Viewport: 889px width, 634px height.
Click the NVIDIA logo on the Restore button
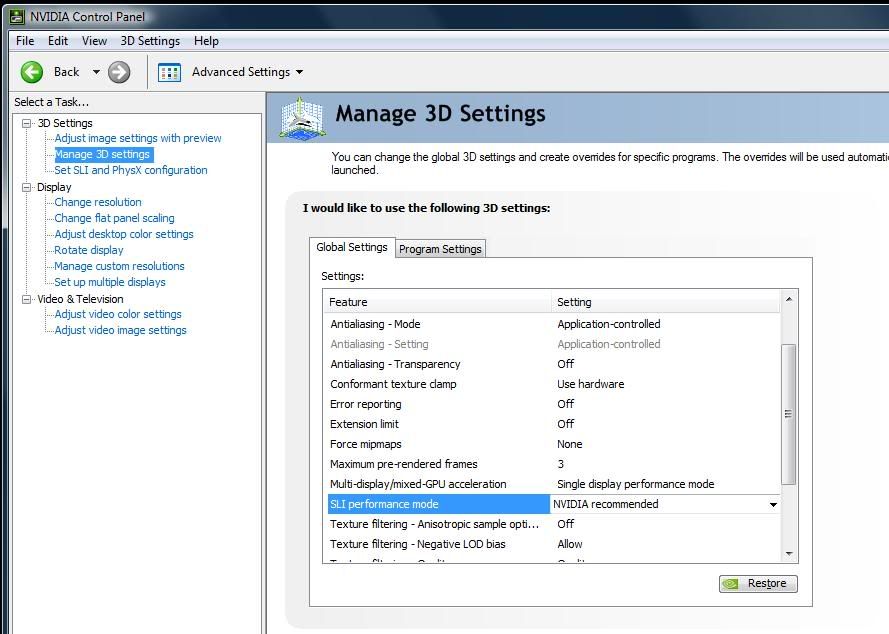(732, 584)
